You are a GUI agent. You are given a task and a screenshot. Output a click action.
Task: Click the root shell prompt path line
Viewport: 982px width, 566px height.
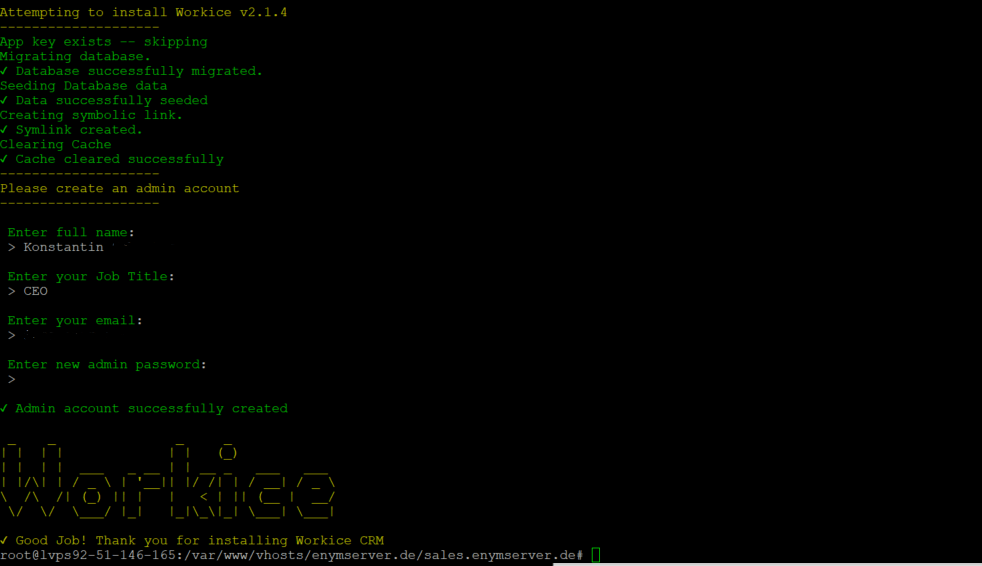click(292, 555)
